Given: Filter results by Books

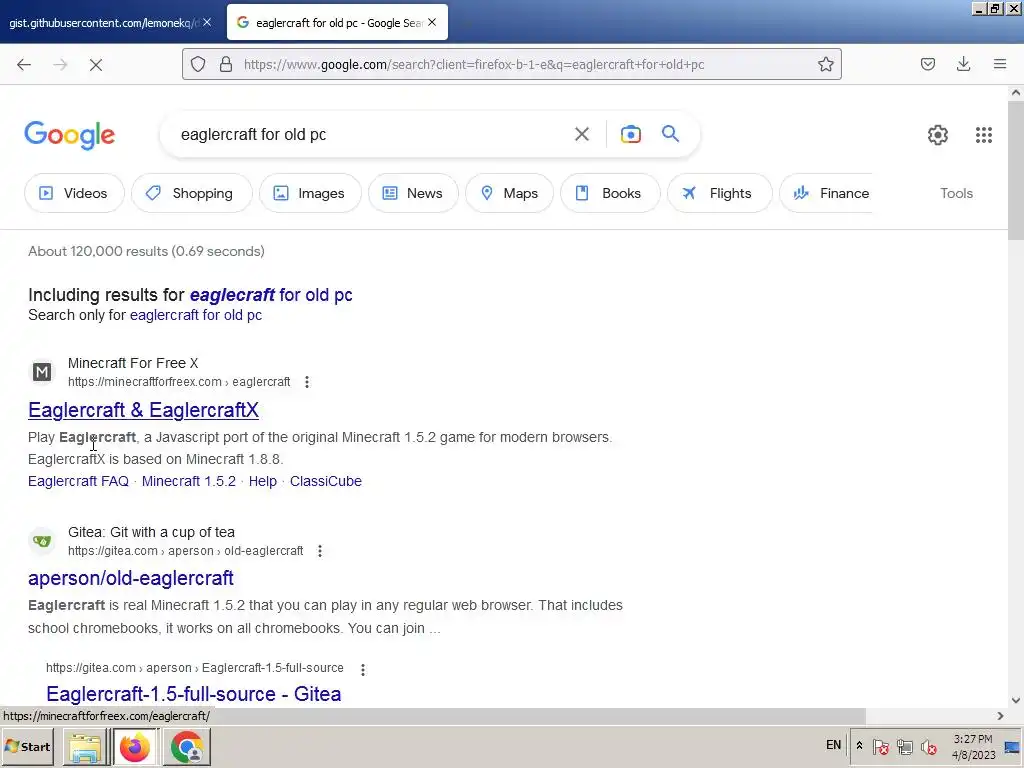Looking at the screenshot, I should pyautogui.click(x=609, y=193).
